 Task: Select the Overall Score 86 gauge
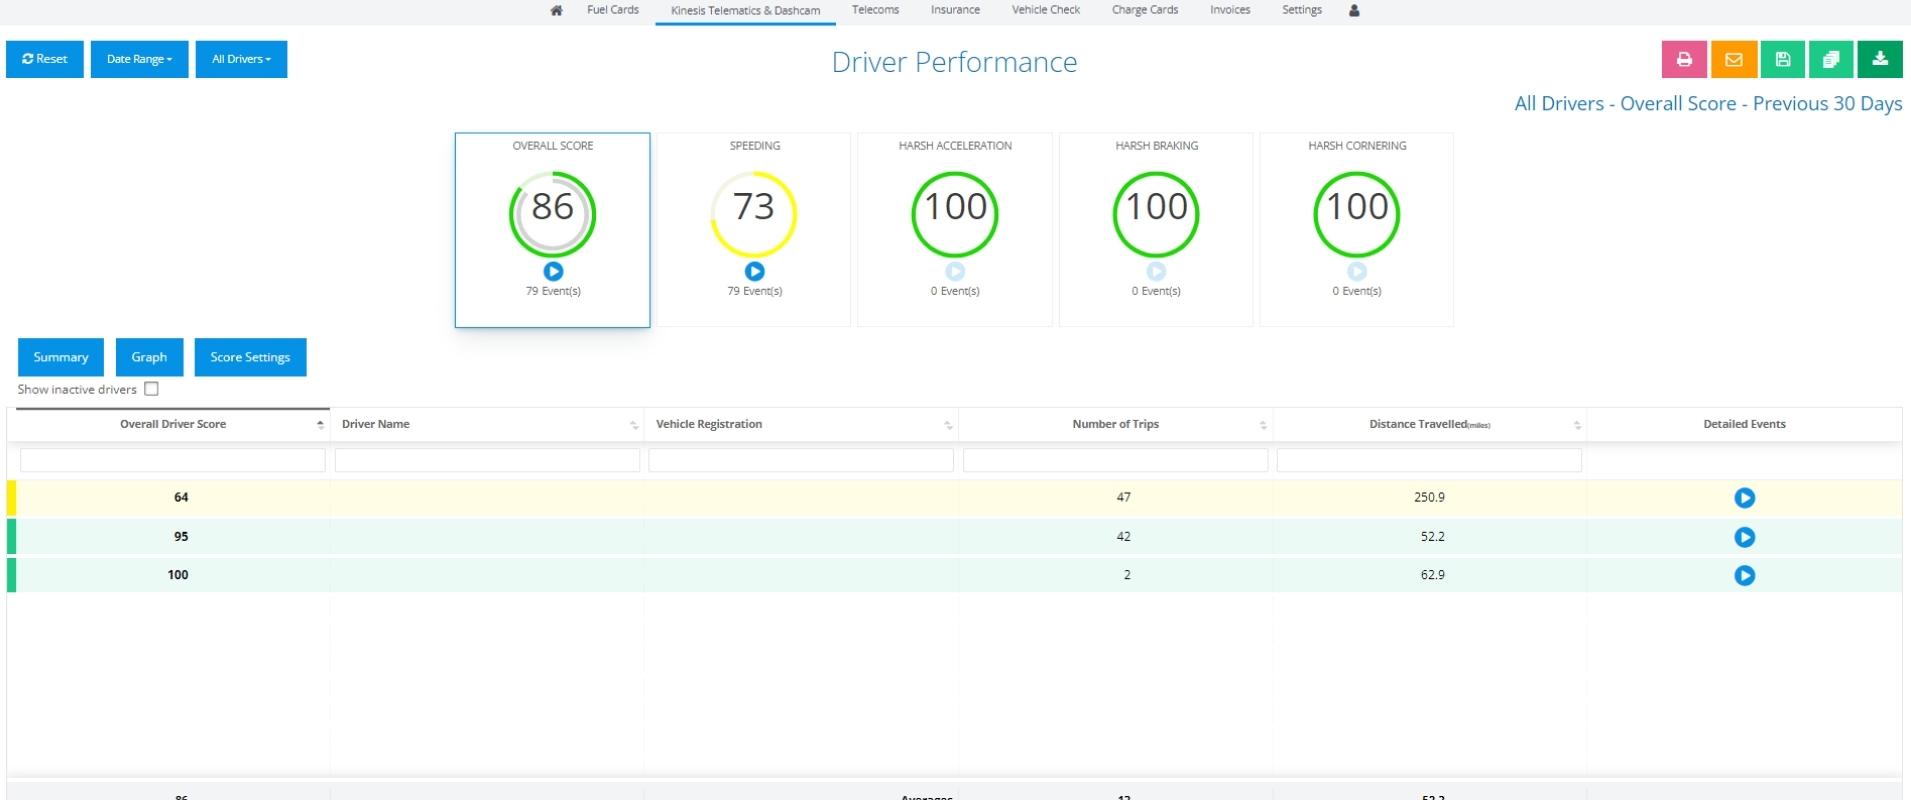pos(553,214)
